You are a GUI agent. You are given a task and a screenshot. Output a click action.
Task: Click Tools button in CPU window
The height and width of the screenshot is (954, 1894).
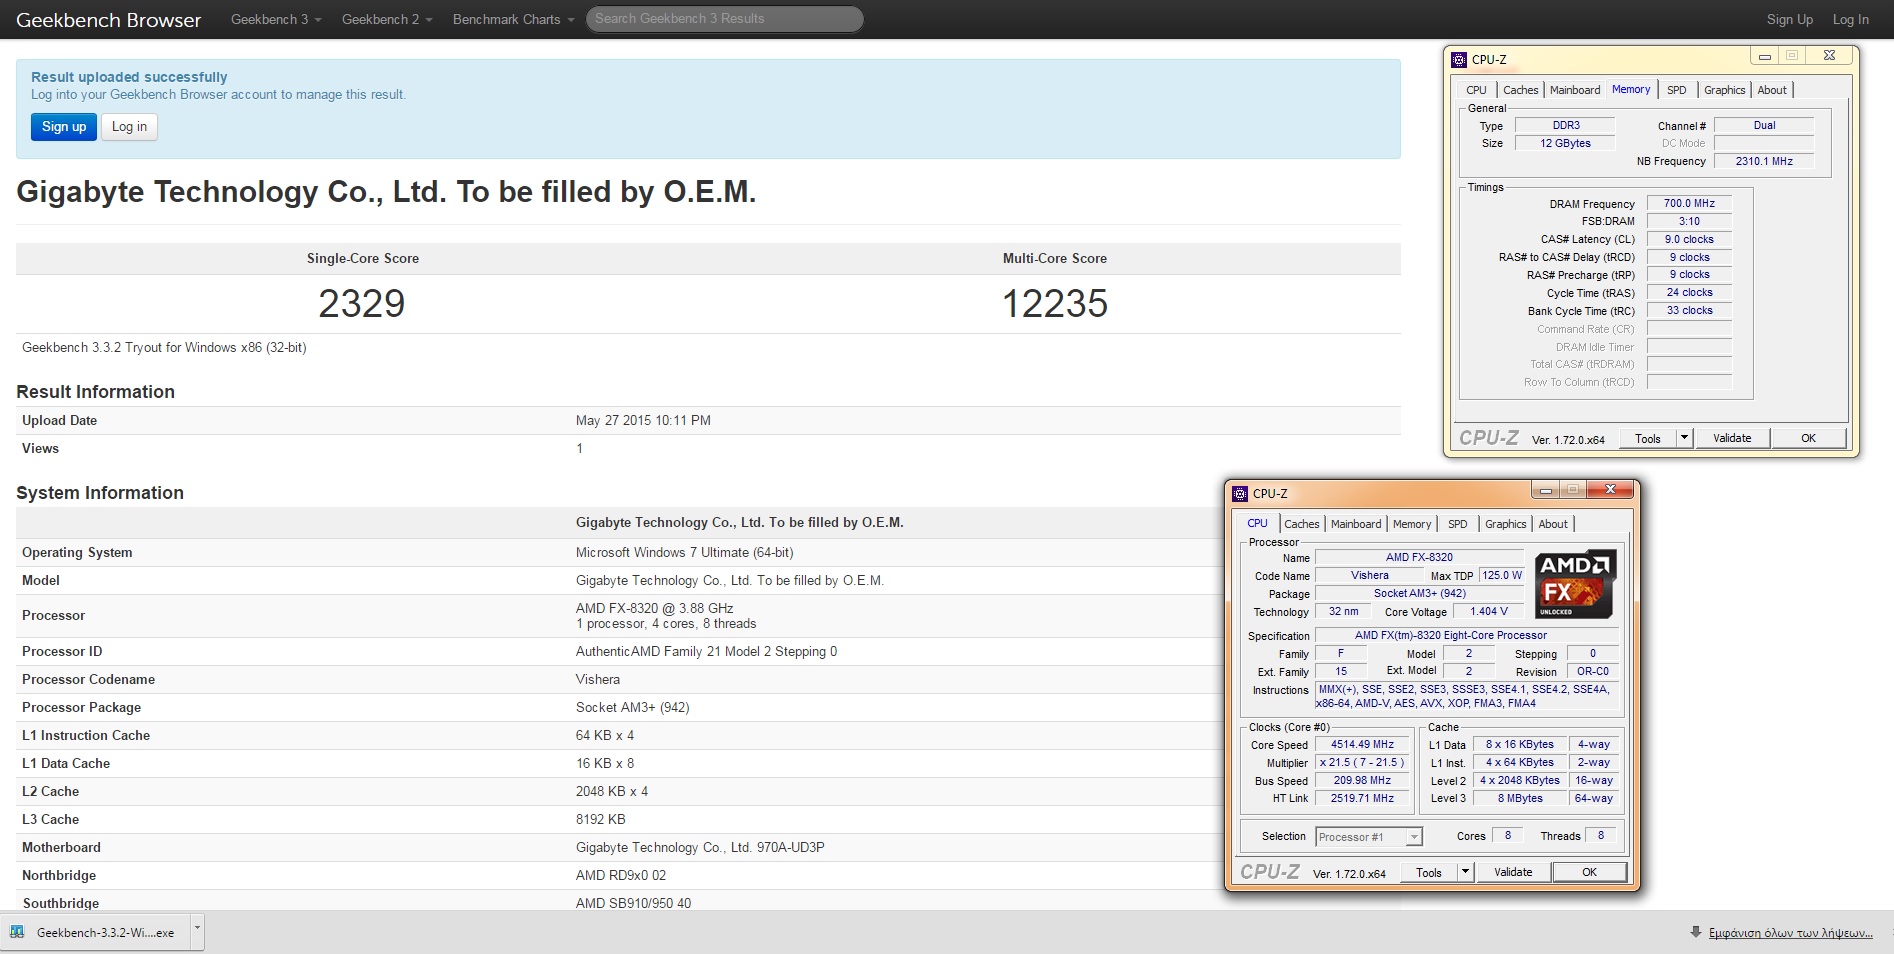pyautogui.click(x=1428, y=872)
